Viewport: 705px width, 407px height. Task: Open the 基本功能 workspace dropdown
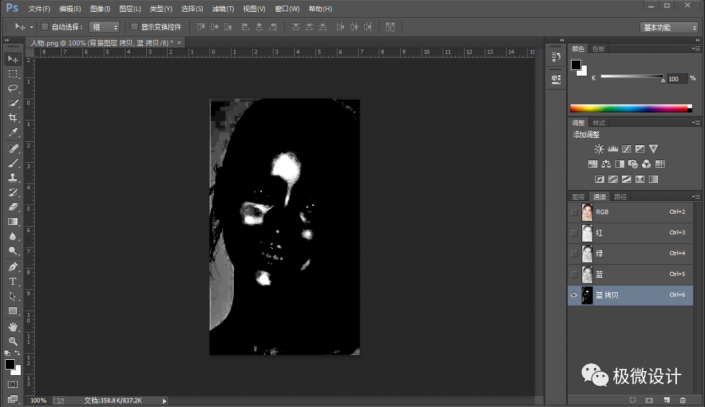click(669, 27)
